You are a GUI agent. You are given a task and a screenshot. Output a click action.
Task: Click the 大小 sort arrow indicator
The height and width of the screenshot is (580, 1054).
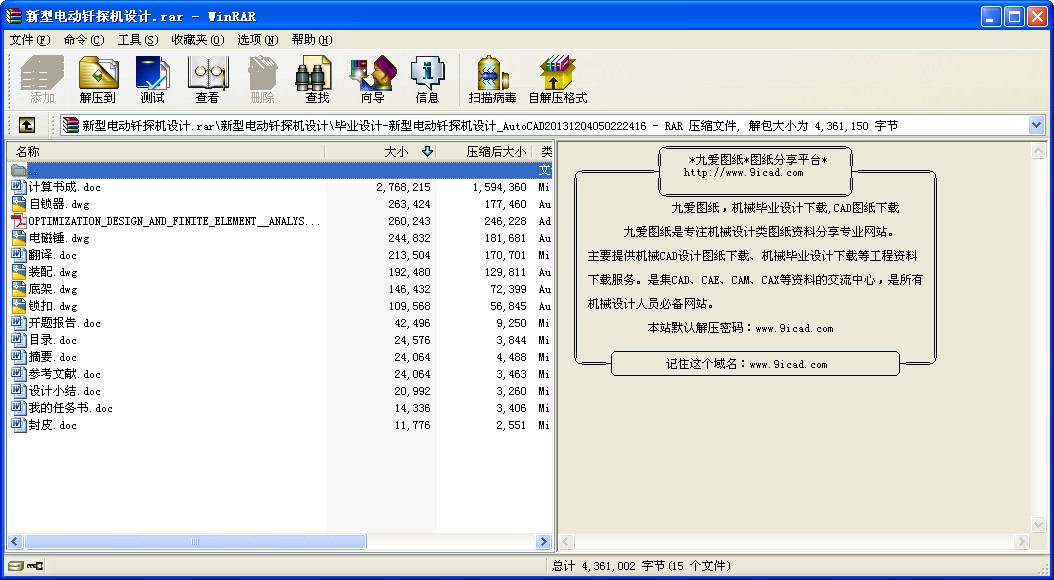(x=427, y=152)
